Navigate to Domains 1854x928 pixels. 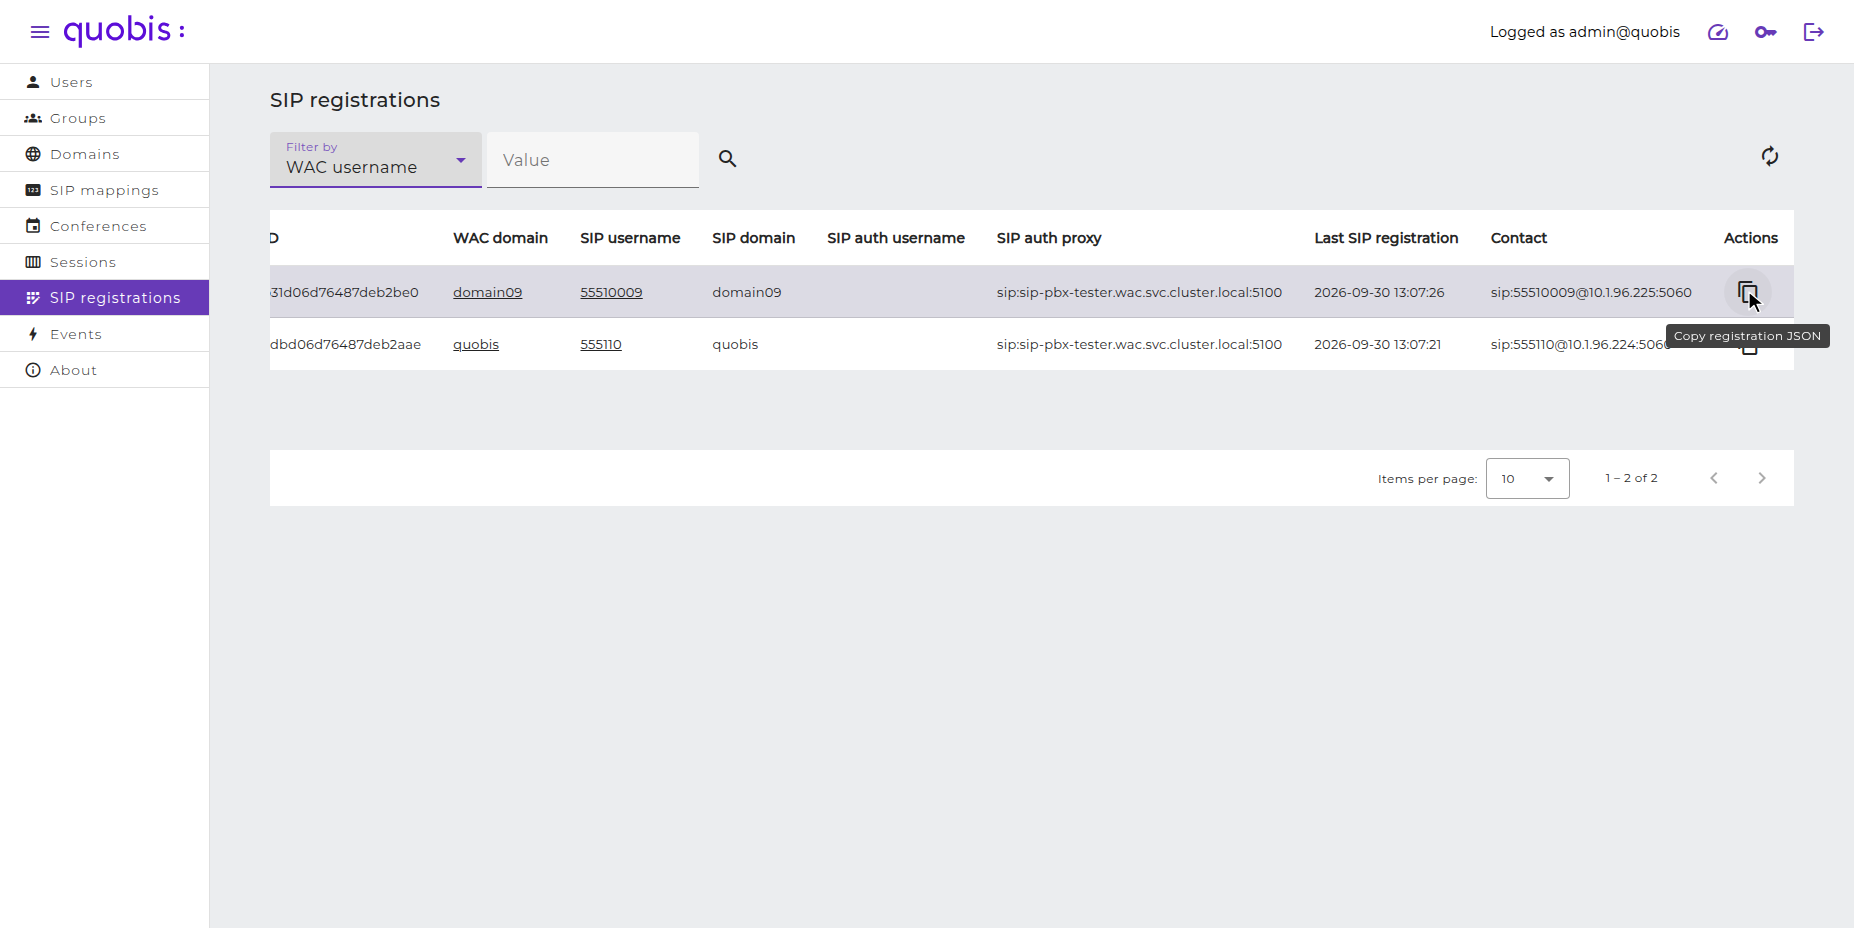tap(105, 154)
